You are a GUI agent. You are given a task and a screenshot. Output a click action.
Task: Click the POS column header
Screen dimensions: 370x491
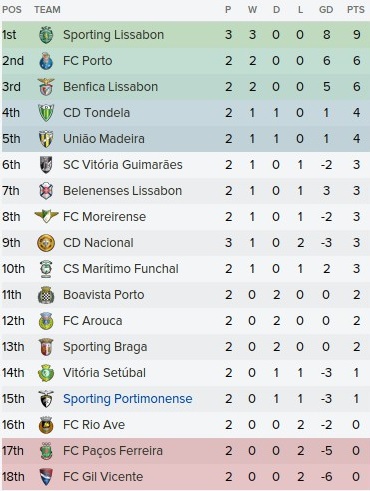12,10
